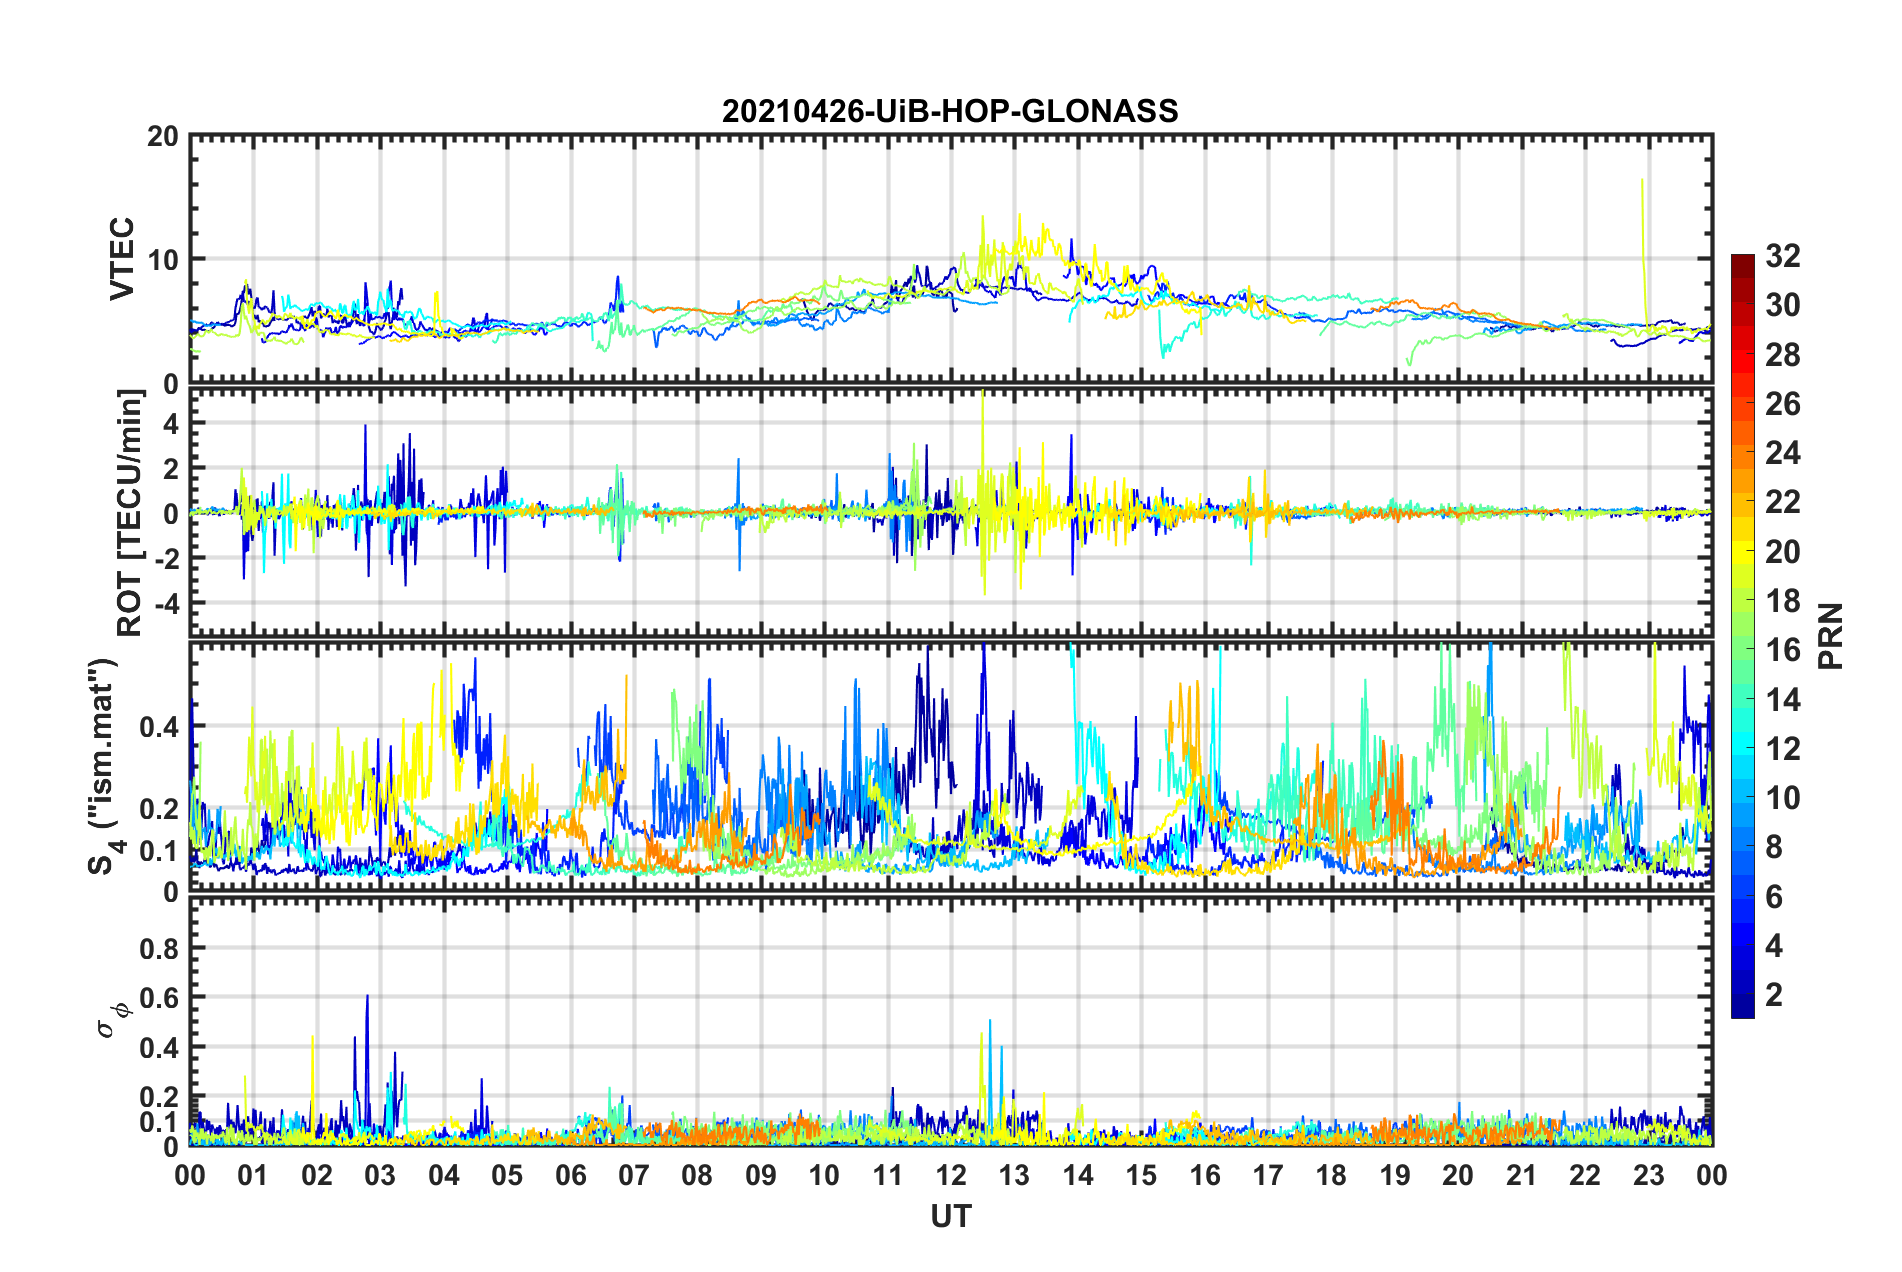Click UT hour tick label 21
Screen dimensions: 1902x1272
[x=1522, y=1175]
